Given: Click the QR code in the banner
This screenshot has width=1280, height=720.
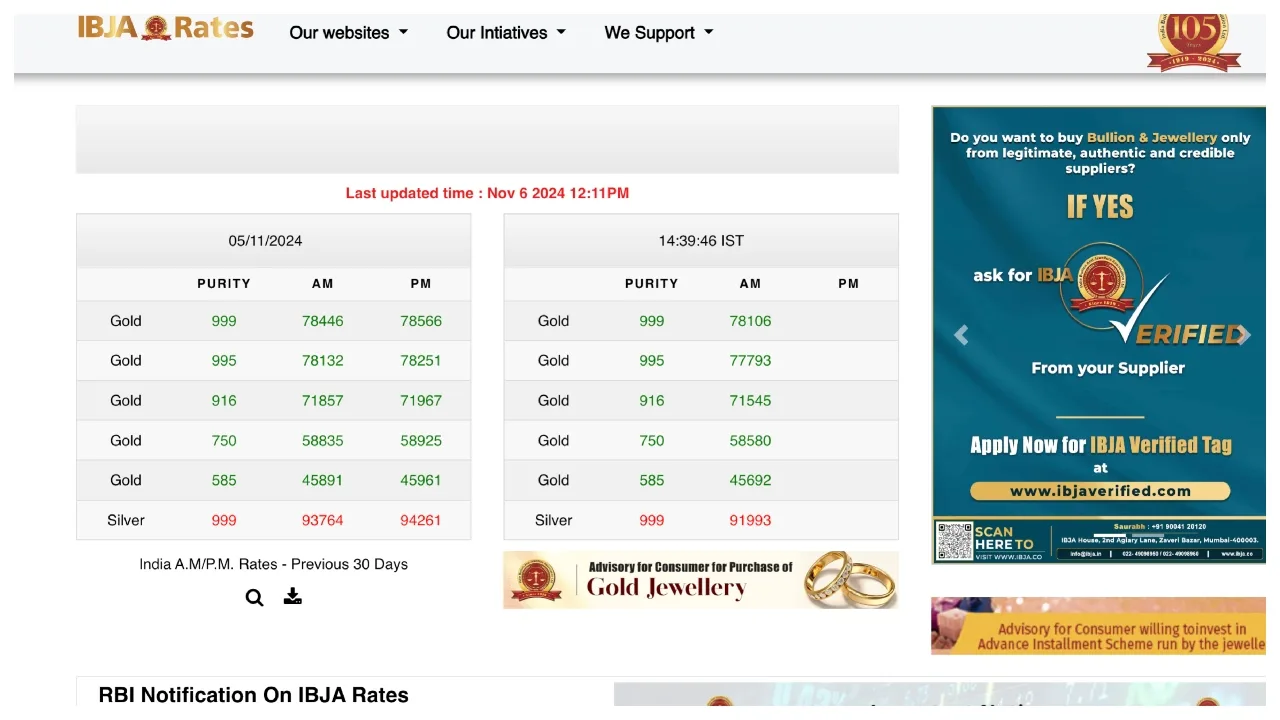Looking at the screenshot, I should pos(955,541).
